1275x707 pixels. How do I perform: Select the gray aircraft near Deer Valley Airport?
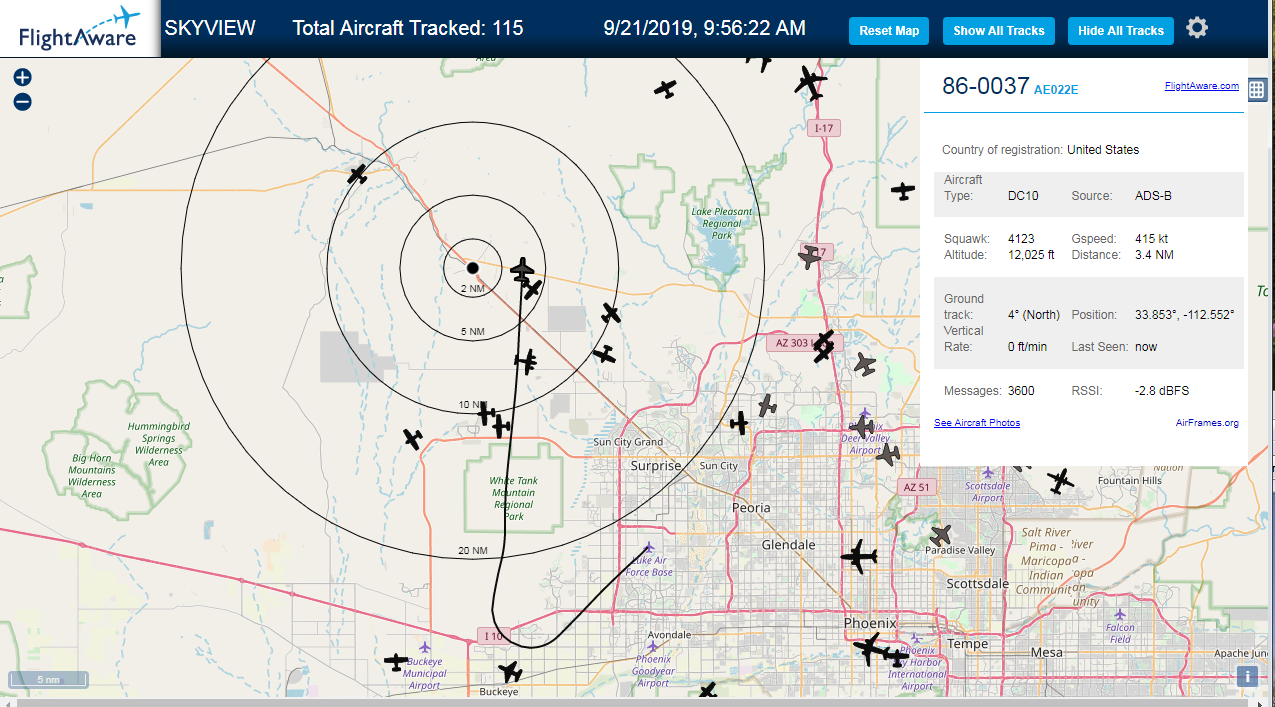[861, 427]
